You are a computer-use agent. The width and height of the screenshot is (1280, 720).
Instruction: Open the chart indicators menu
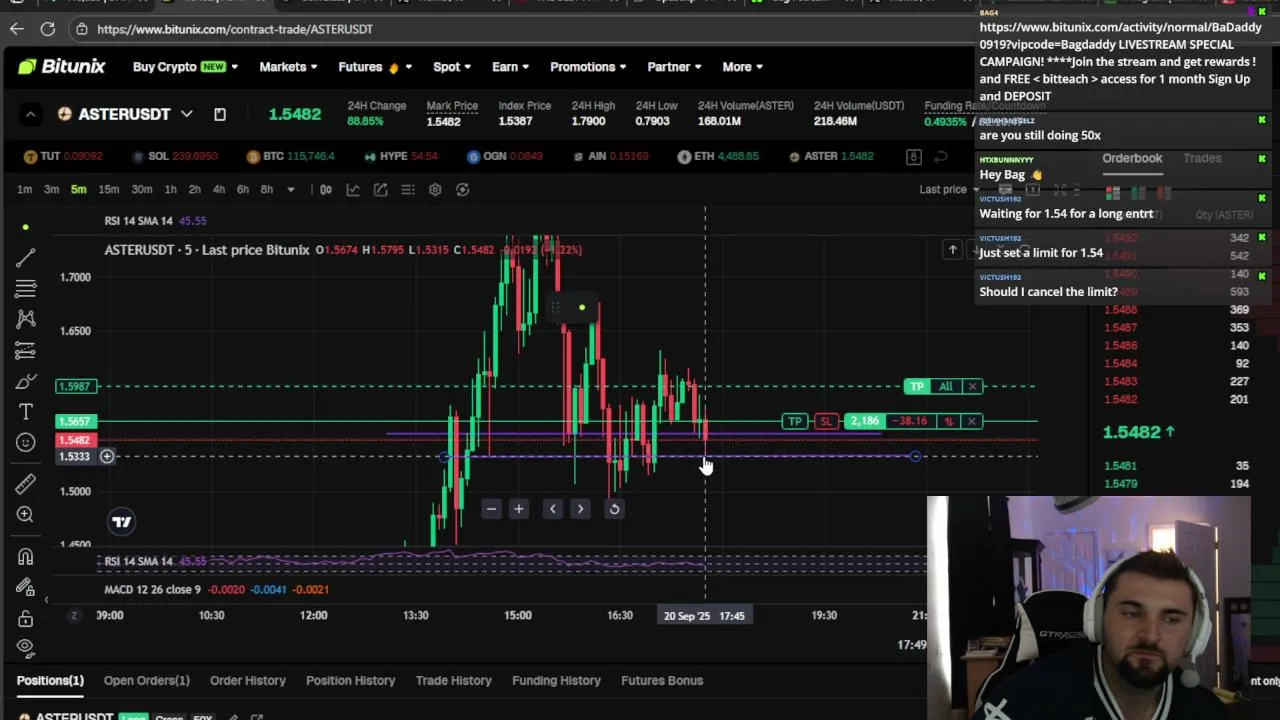pyautogui.click(x=353, y=189)
